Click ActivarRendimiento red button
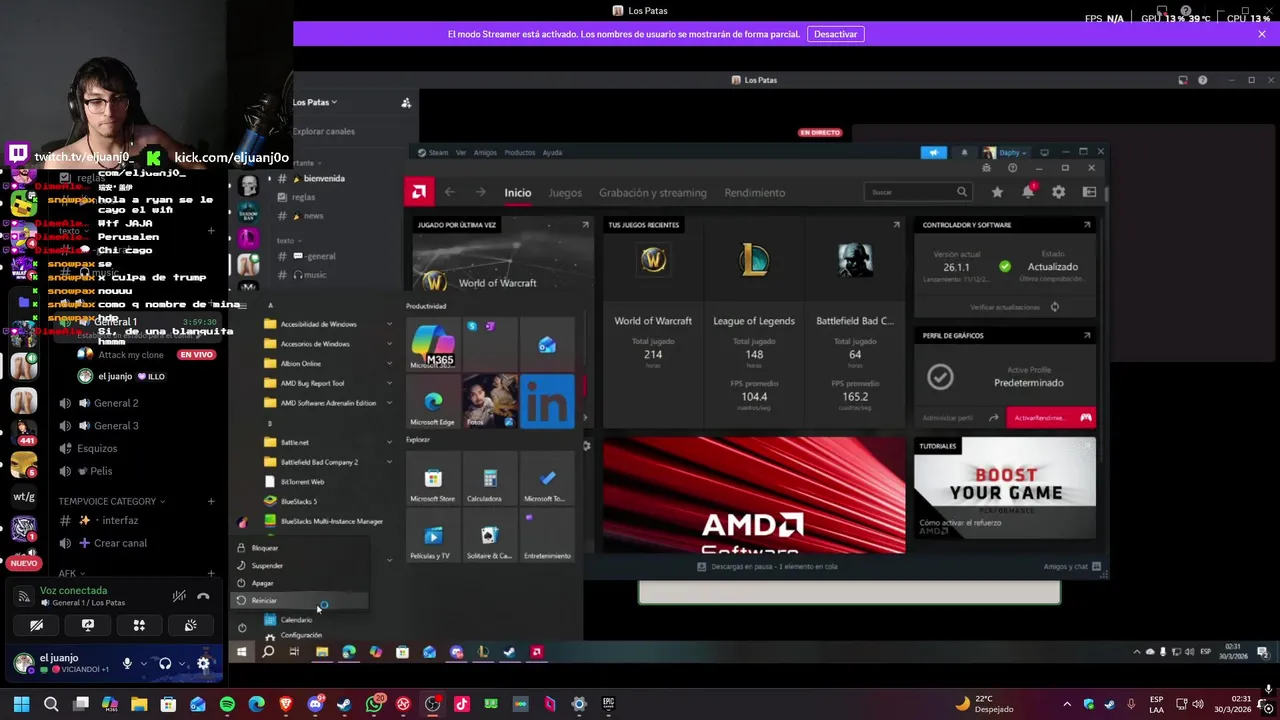 pos(1050,417)
